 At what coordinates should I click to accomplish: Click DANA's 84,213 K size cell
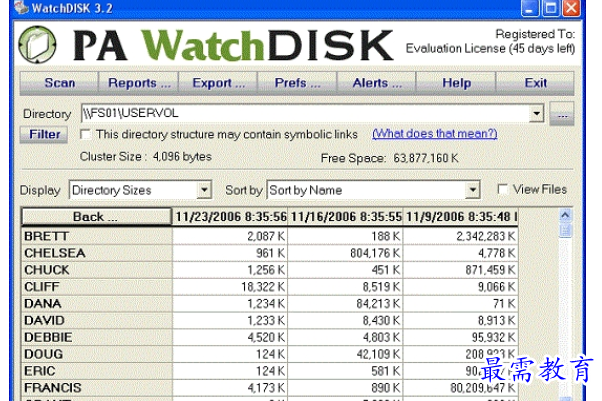pos(345,303)
